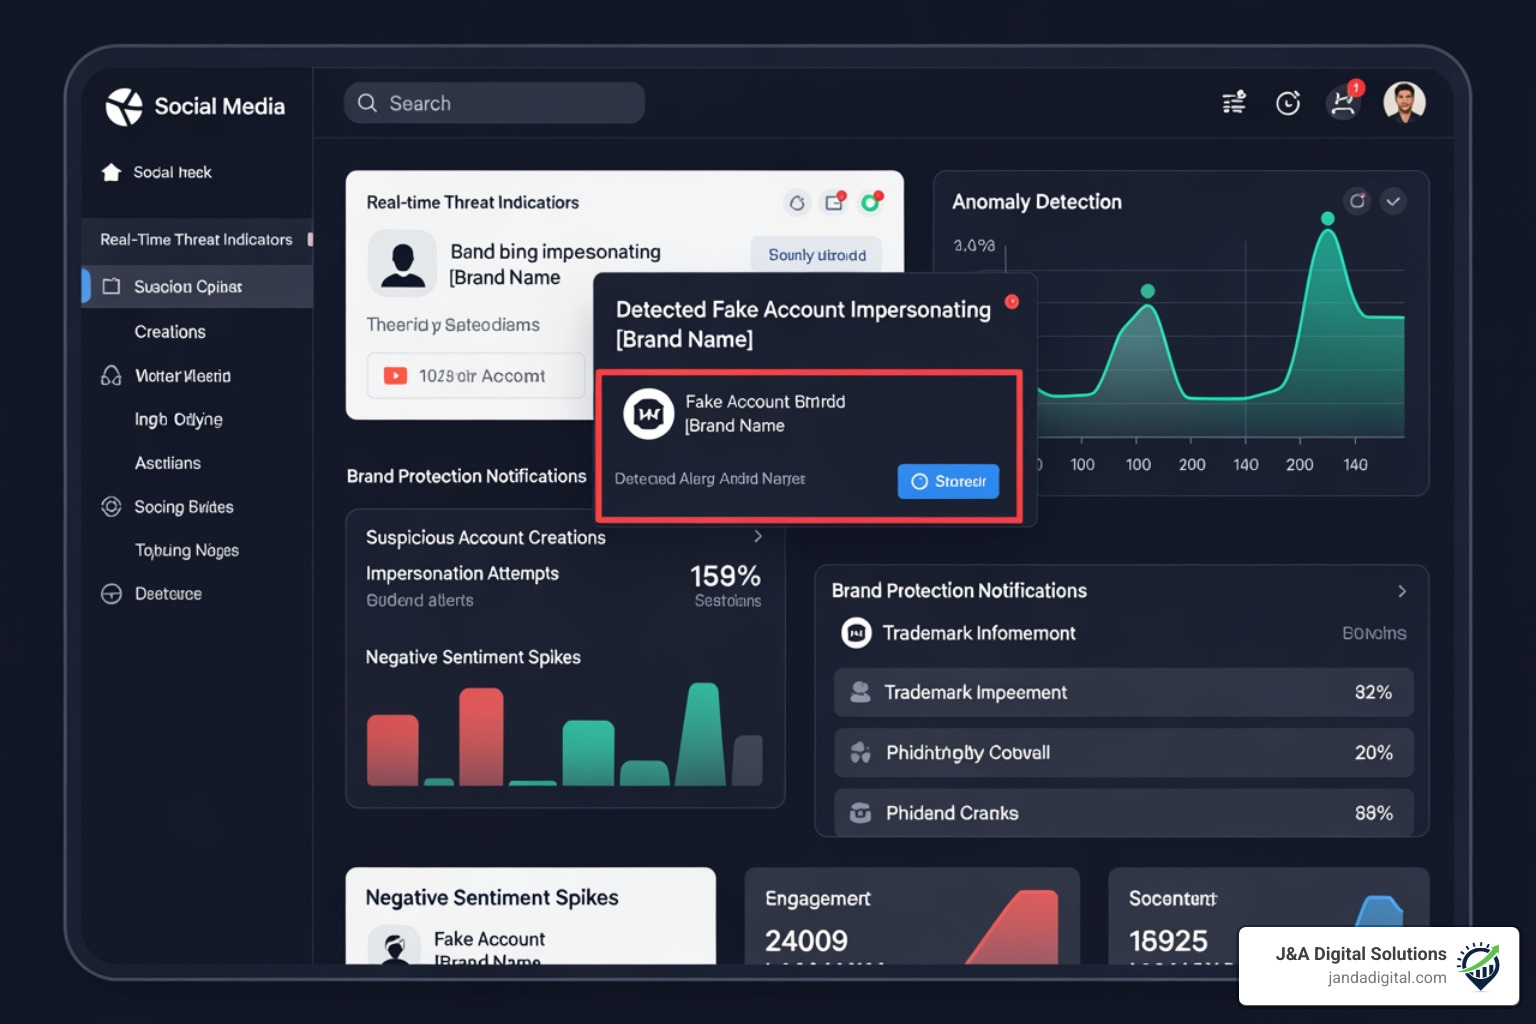Click the green status icon in Threat Indicators card
This screenshot has height=1024, width=1536.
pyautogui.click(x=872, y=202)
